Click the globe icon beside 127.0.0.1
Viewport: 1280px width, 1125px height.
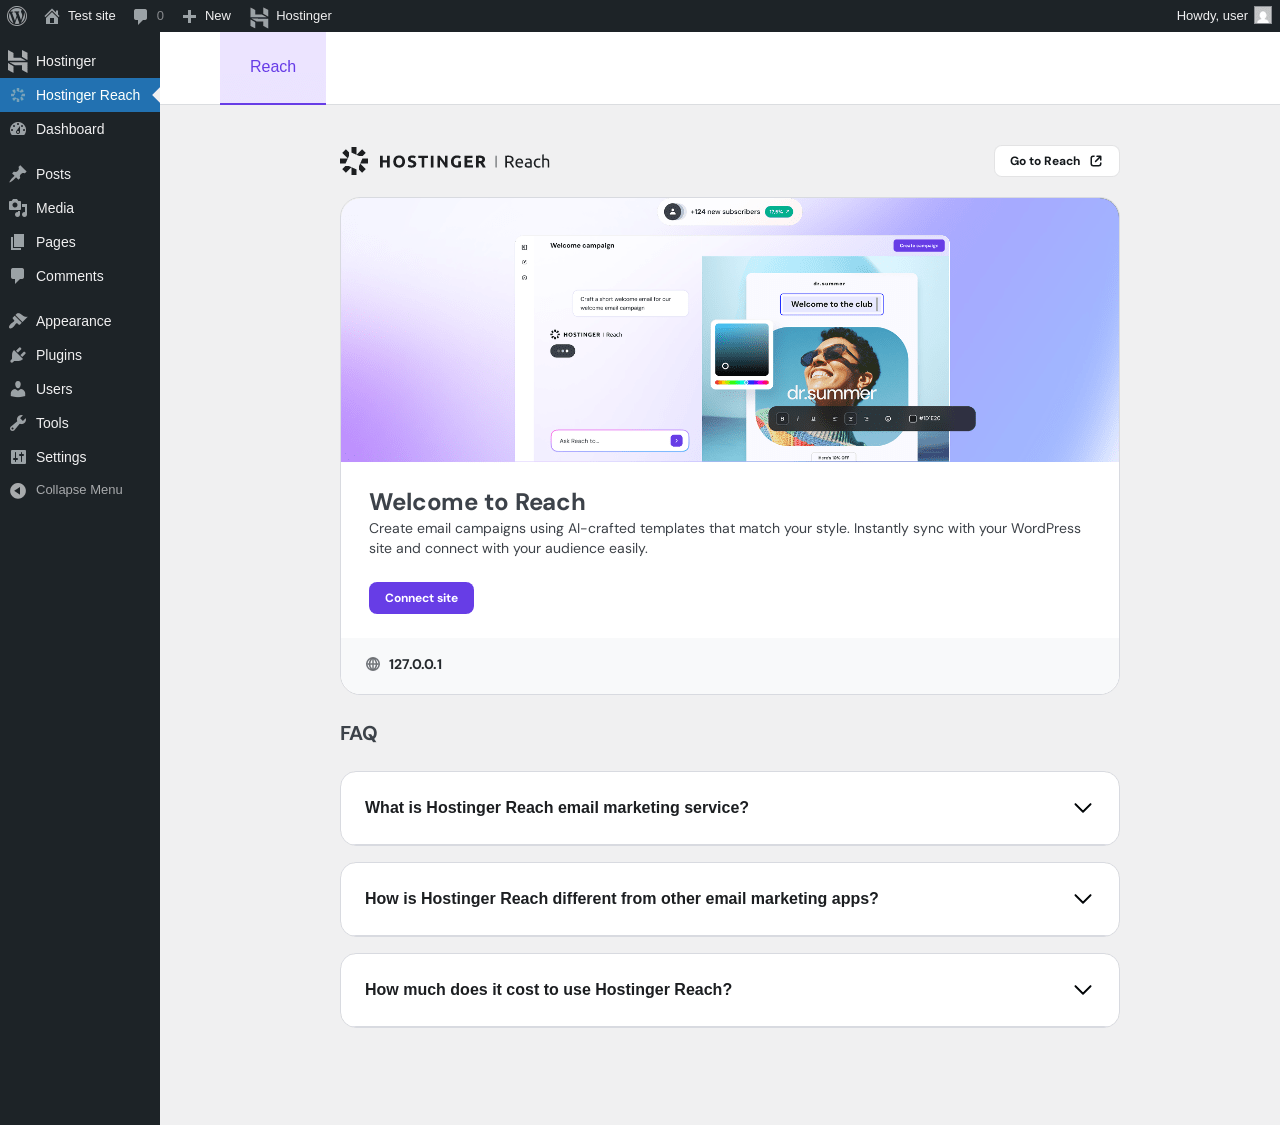click(x=373, y=664)
